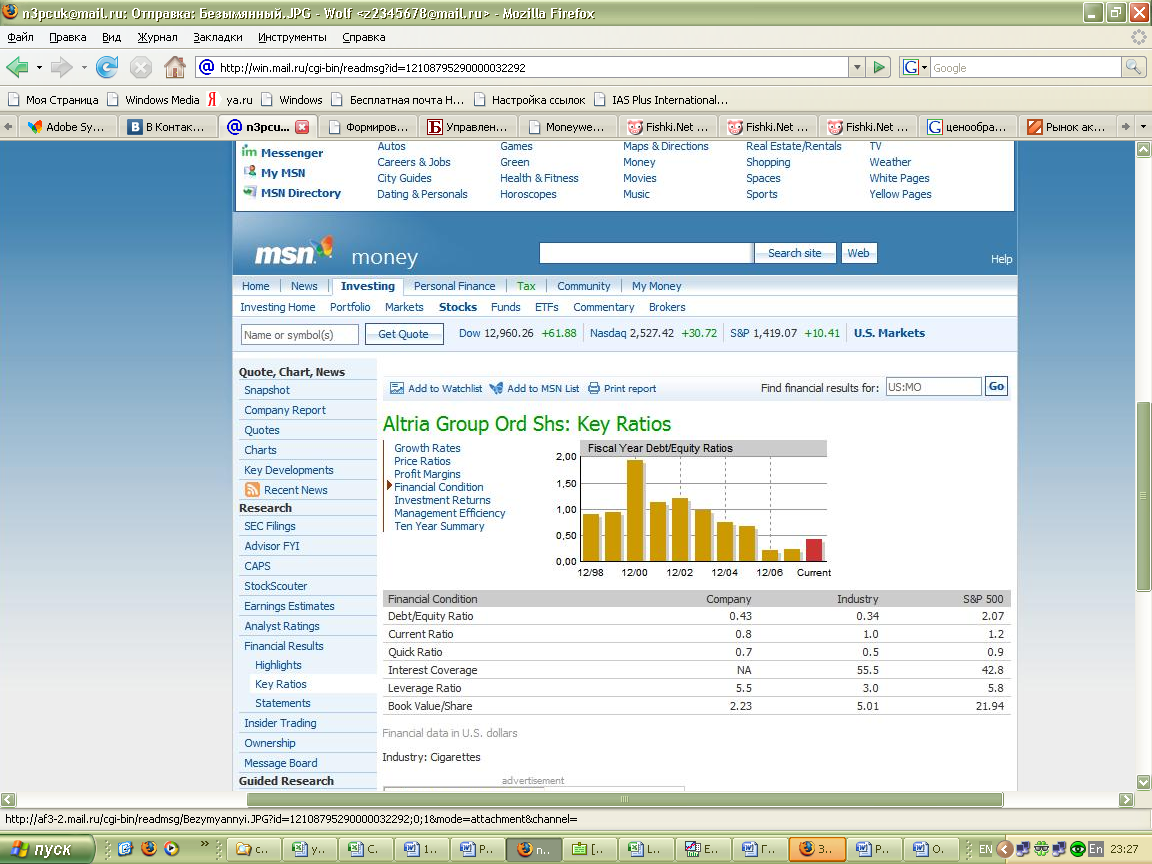1152x864 pixels.
Task: Click the red Current bar in chart
Action: [814, 550]
